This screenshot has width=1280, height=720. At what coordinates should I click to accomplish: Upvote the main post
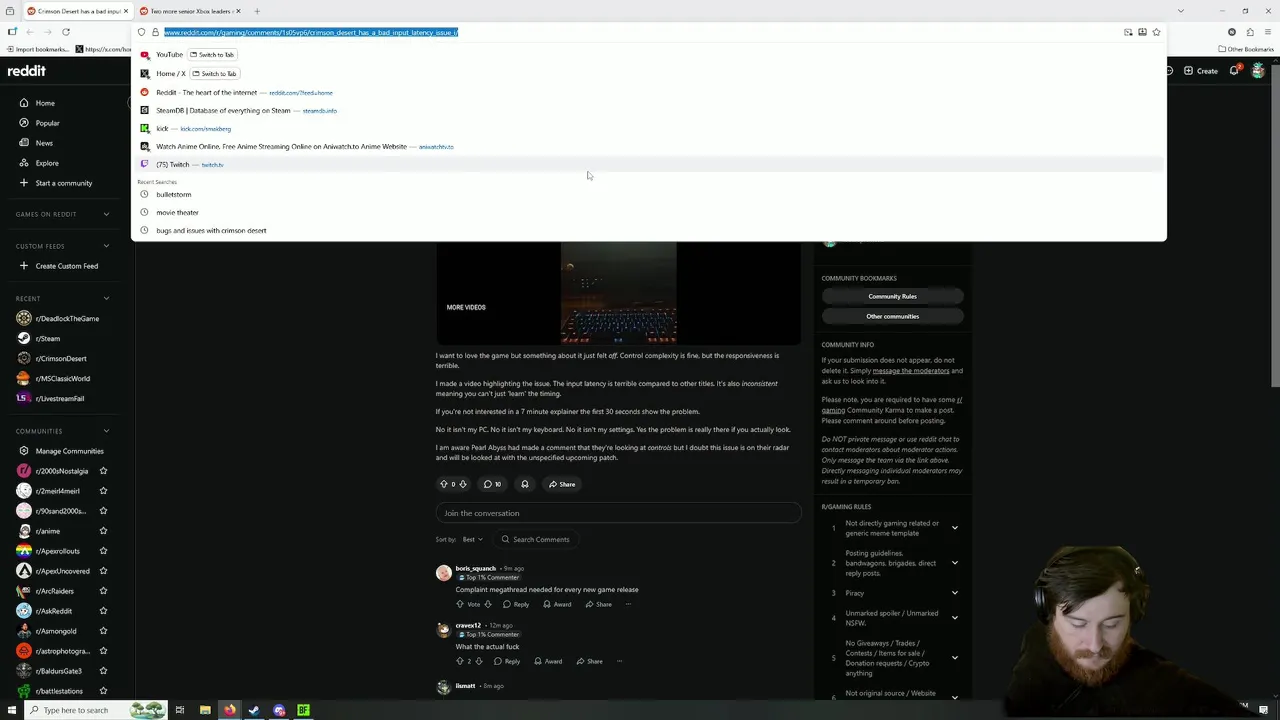[x=444, y=484]
